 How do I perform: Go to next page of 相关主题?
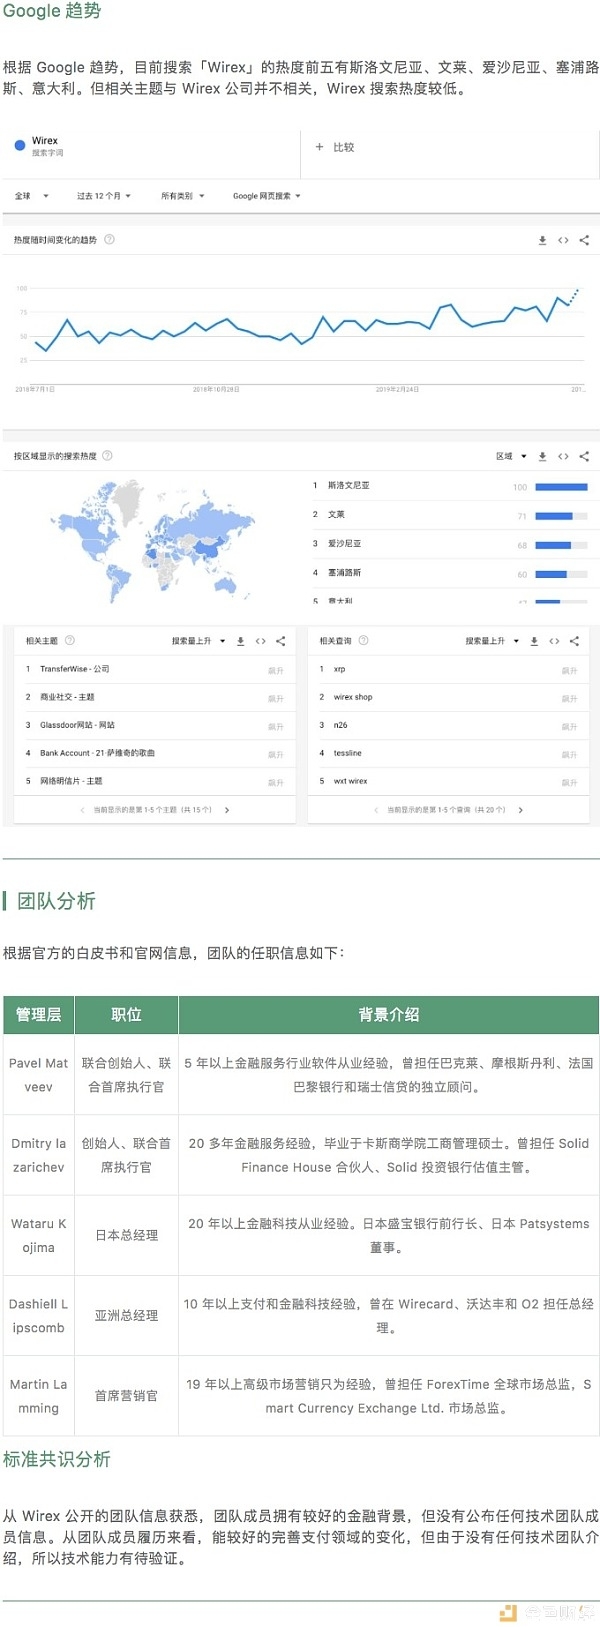pyautogui.click(x=227, y=810)
